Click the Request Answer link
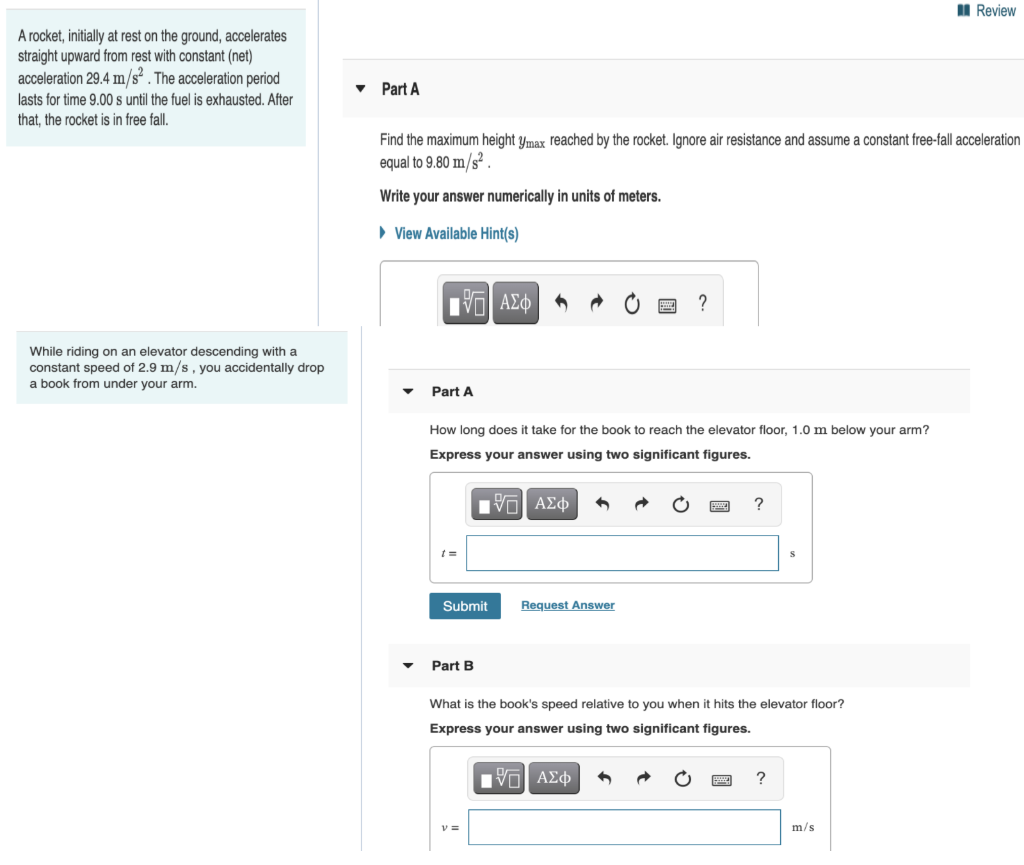Viewport: 1024px width, 865px height. [567, 605]
